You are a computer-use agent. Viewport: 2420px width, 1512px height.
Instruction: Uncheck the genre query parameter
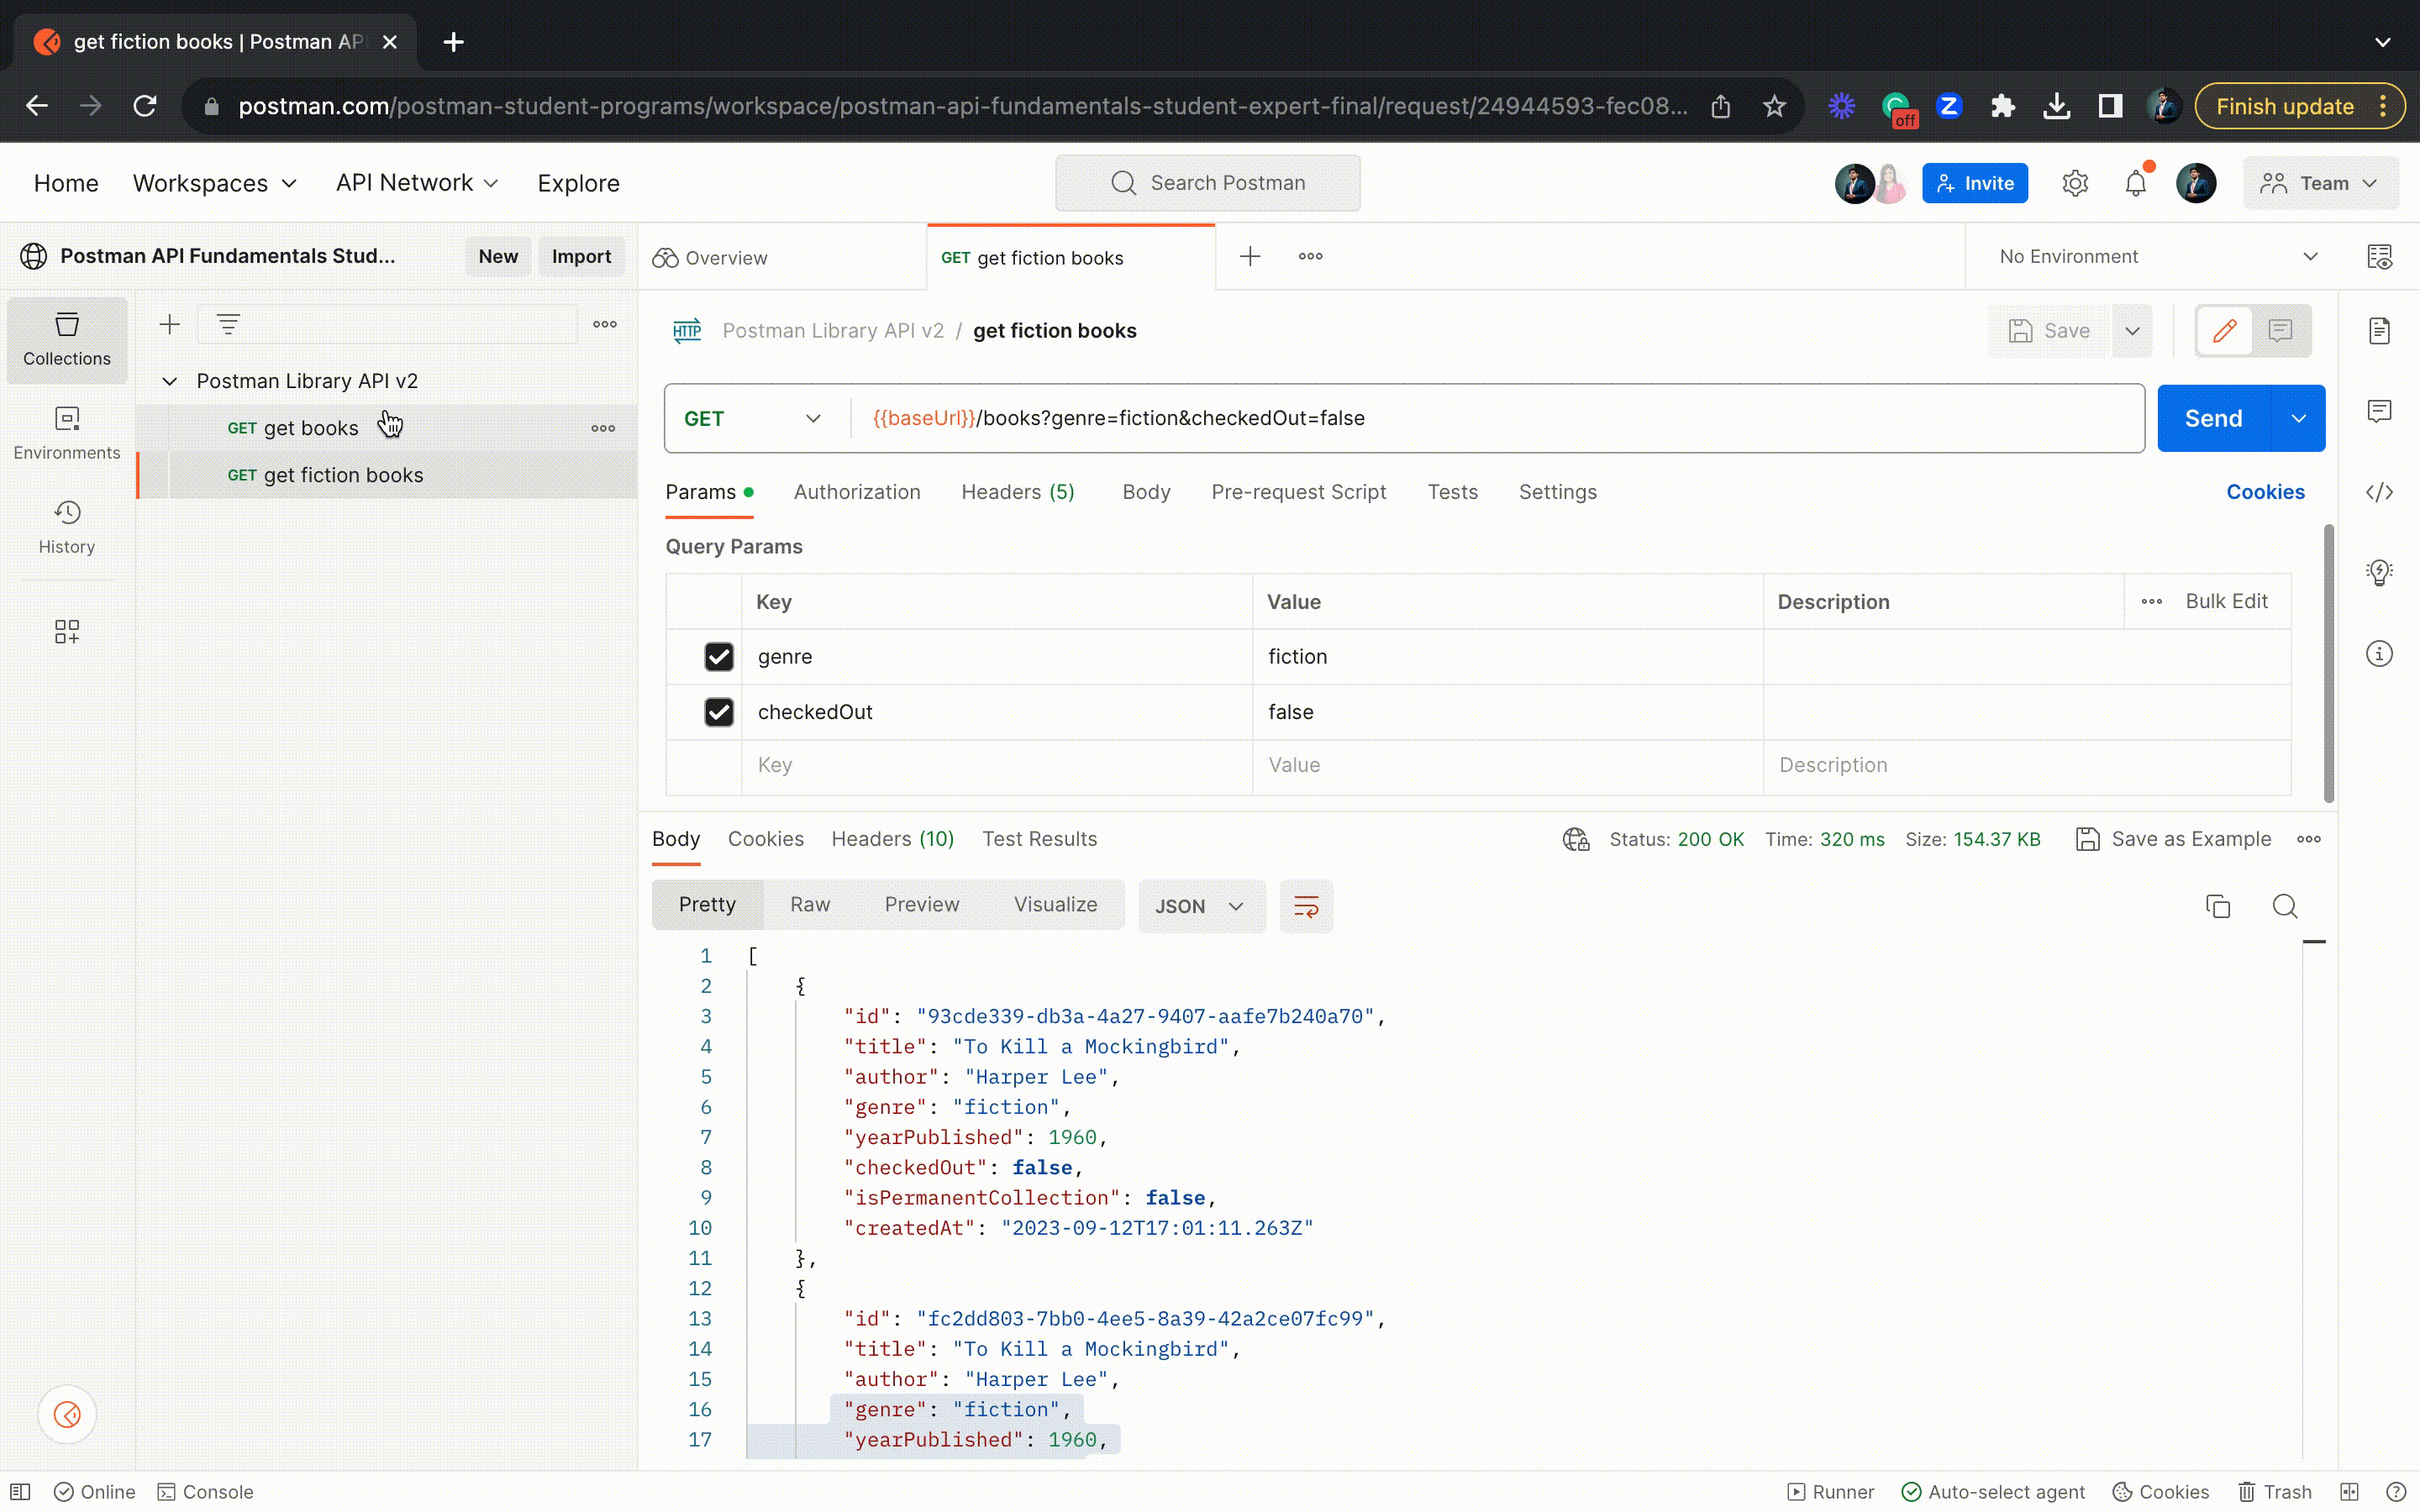(719, 656)
